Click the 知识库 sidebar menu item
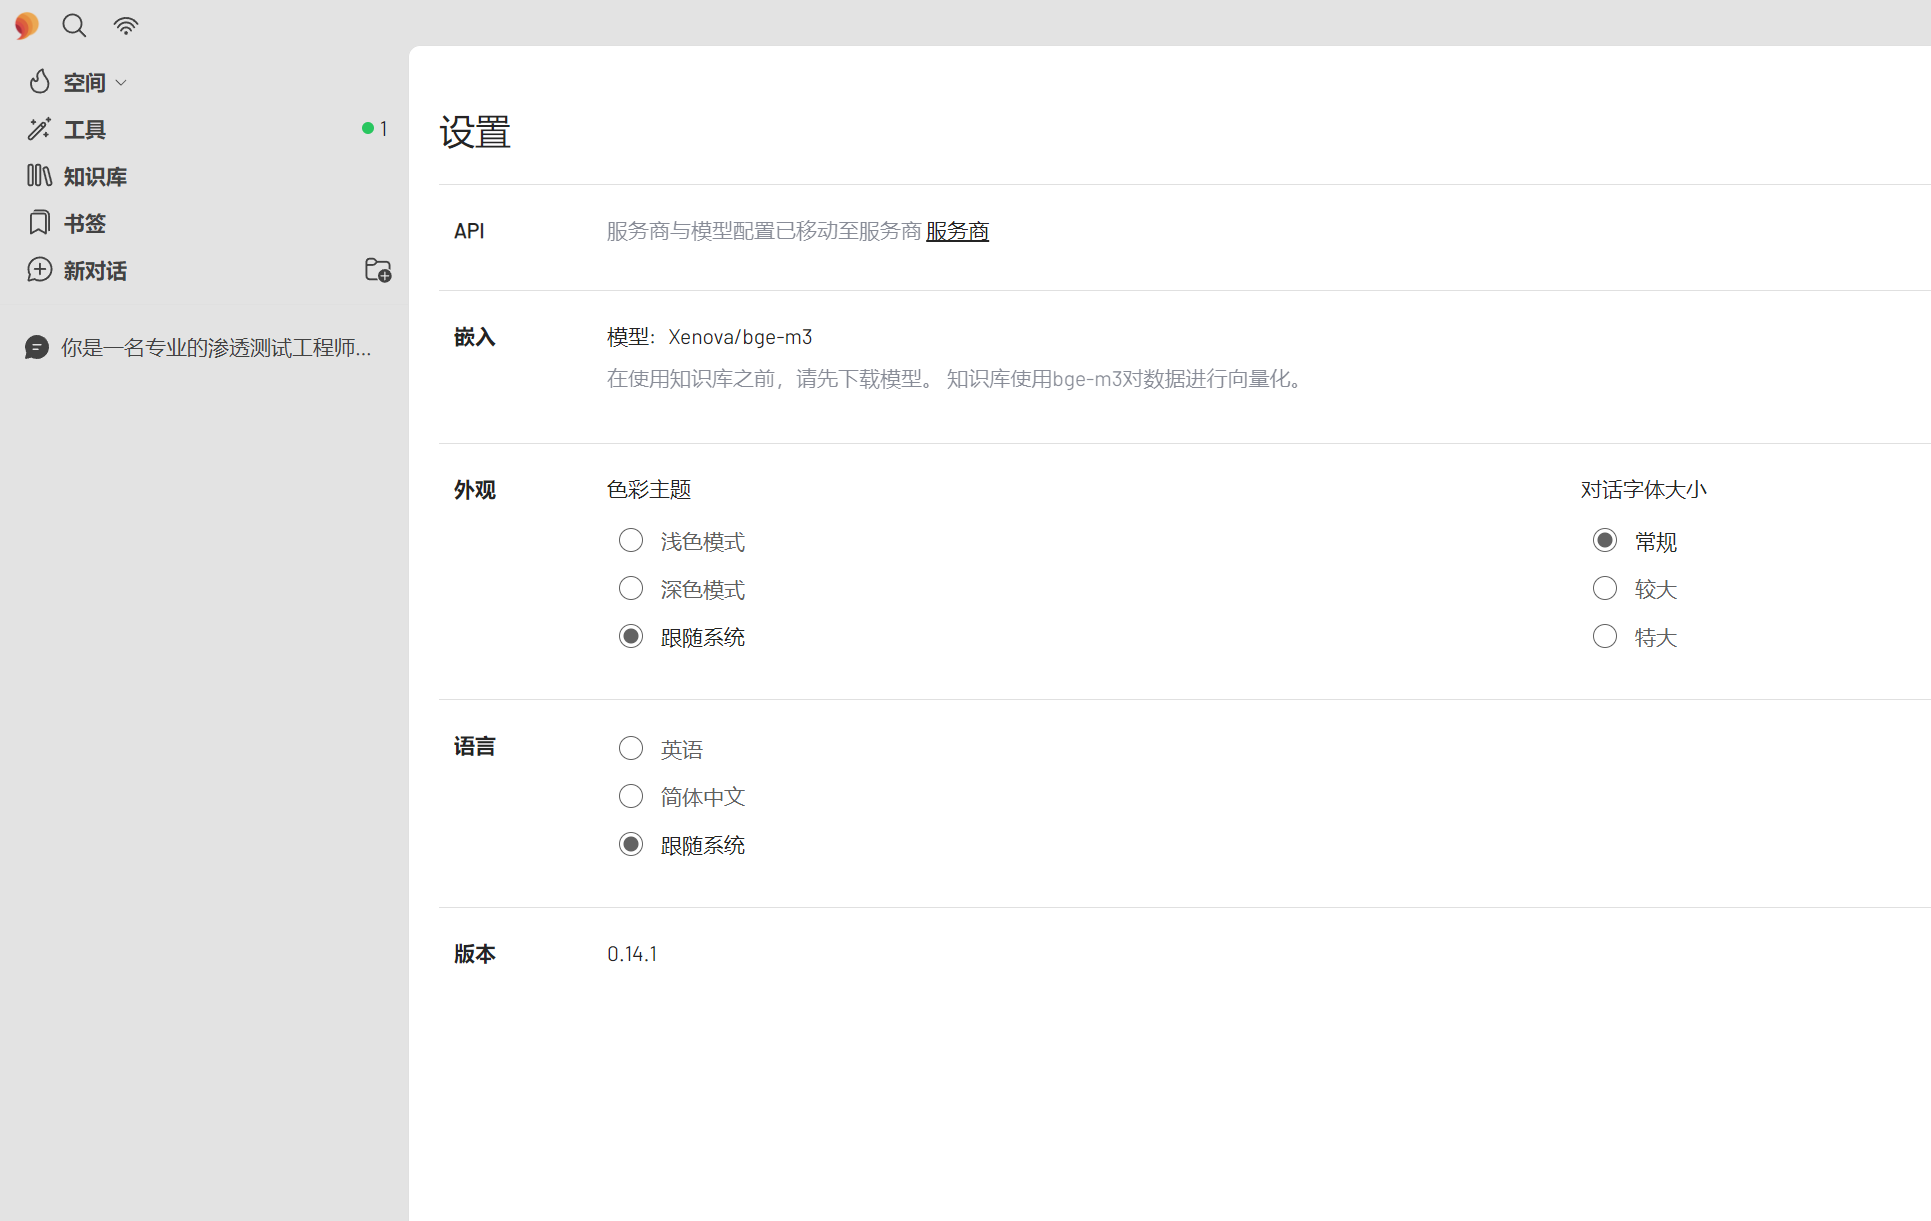The height and width of the screenshot is (1221, 1931). tap(95, 177)
